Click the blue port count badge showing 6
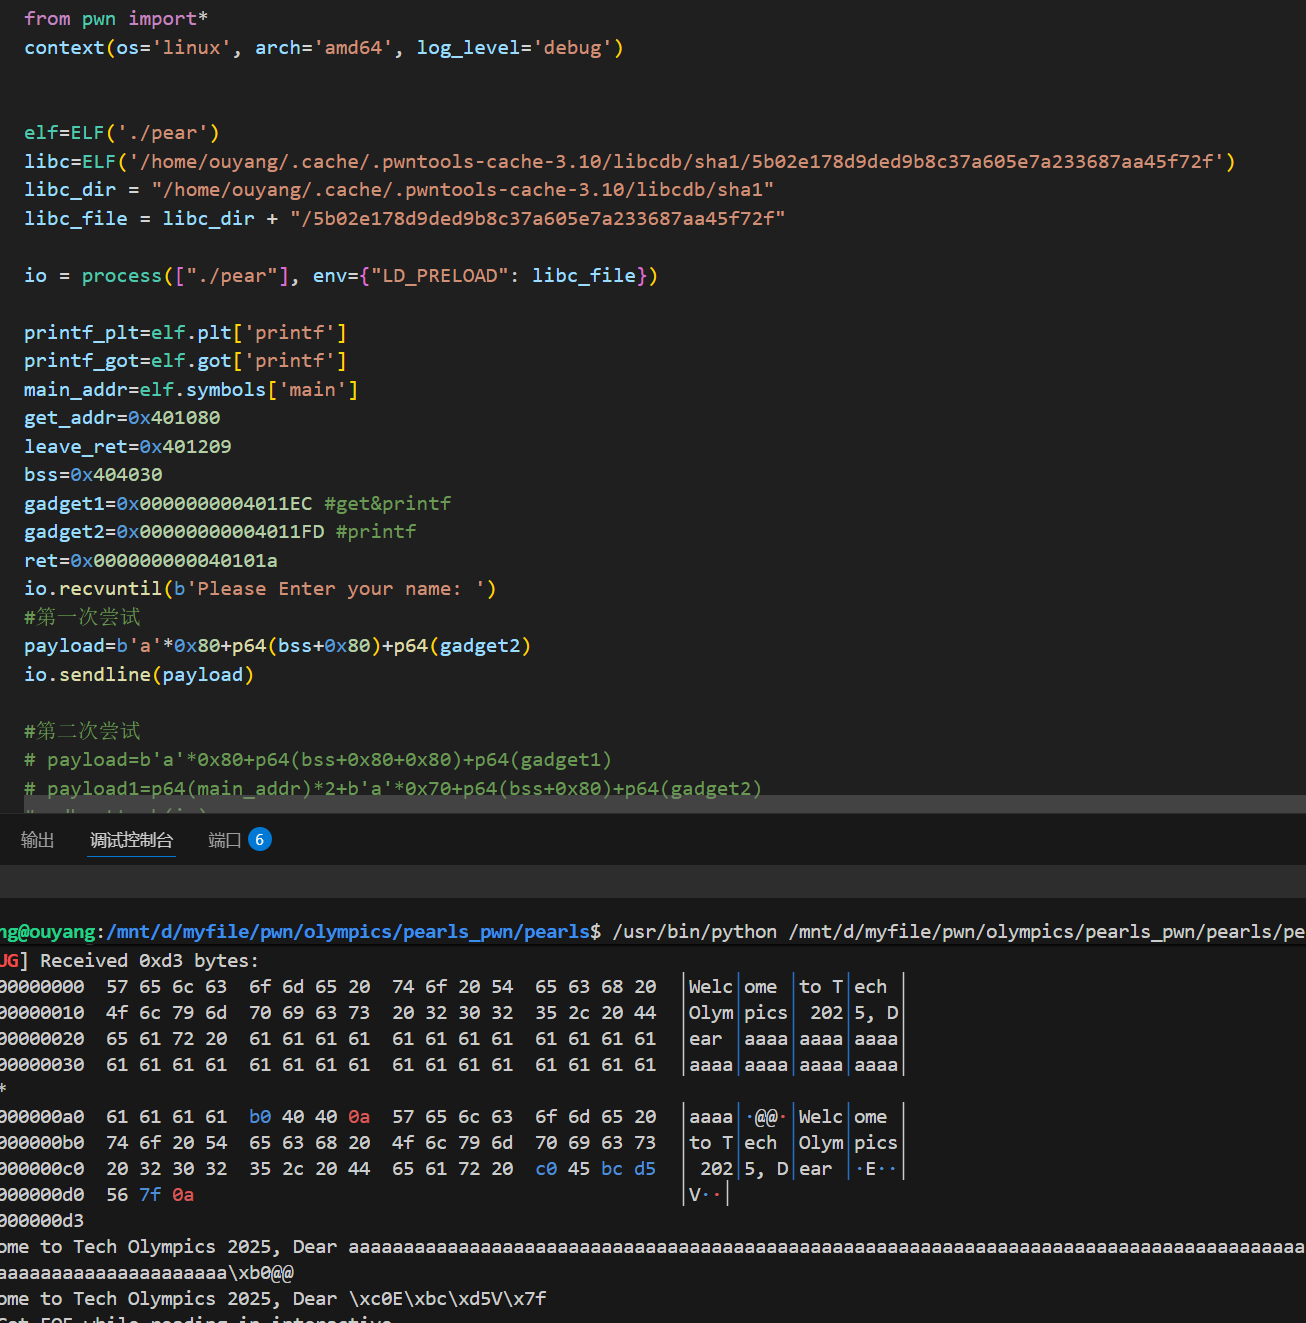The height and width of the screenshot is (1323, 1306). click(x=259, y=839)
